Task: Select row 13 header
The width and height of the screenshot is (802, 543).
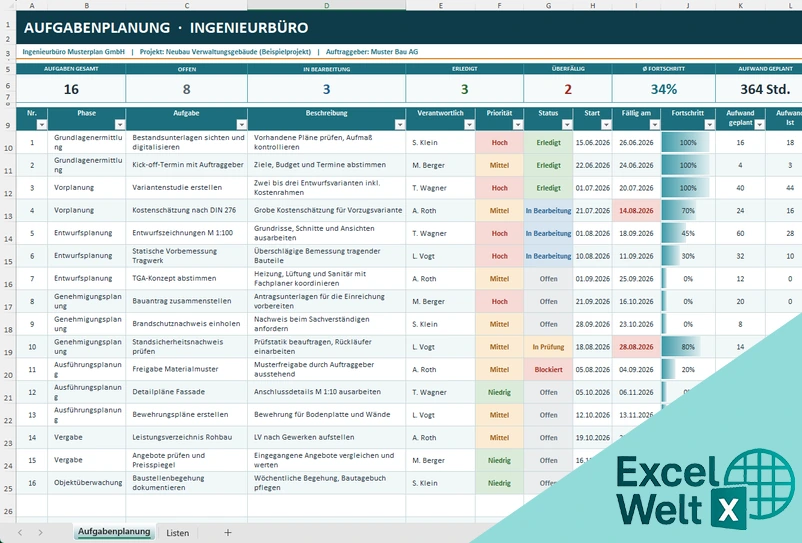Action: [x=8, y=216]
